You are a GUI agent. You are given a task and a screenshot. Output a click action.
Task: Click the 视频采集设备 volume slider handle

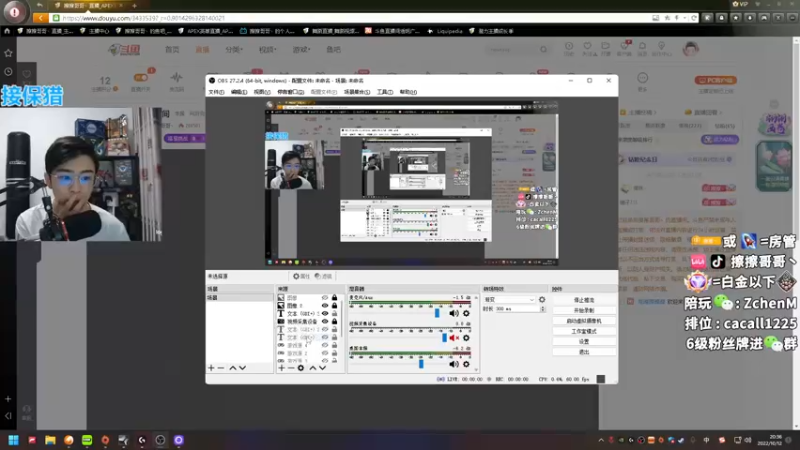pos(444,338)
